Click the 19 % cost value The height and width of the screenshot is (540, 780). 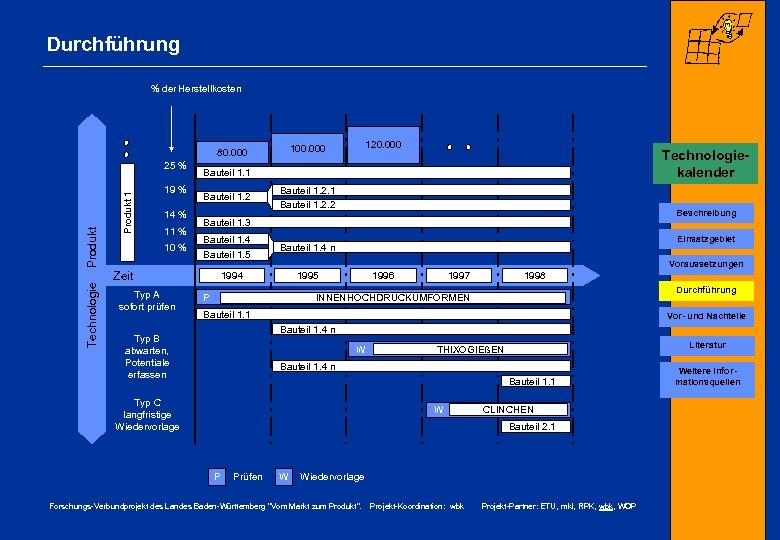(x=175, y=189)
